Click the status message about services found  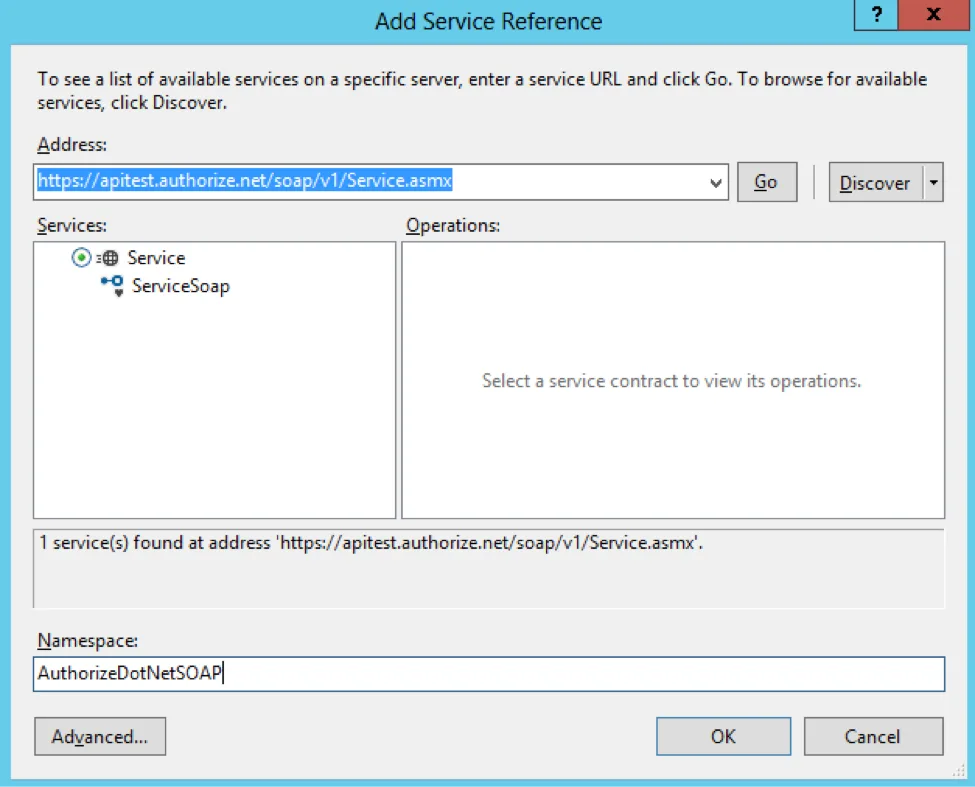(x=371, y=543)
